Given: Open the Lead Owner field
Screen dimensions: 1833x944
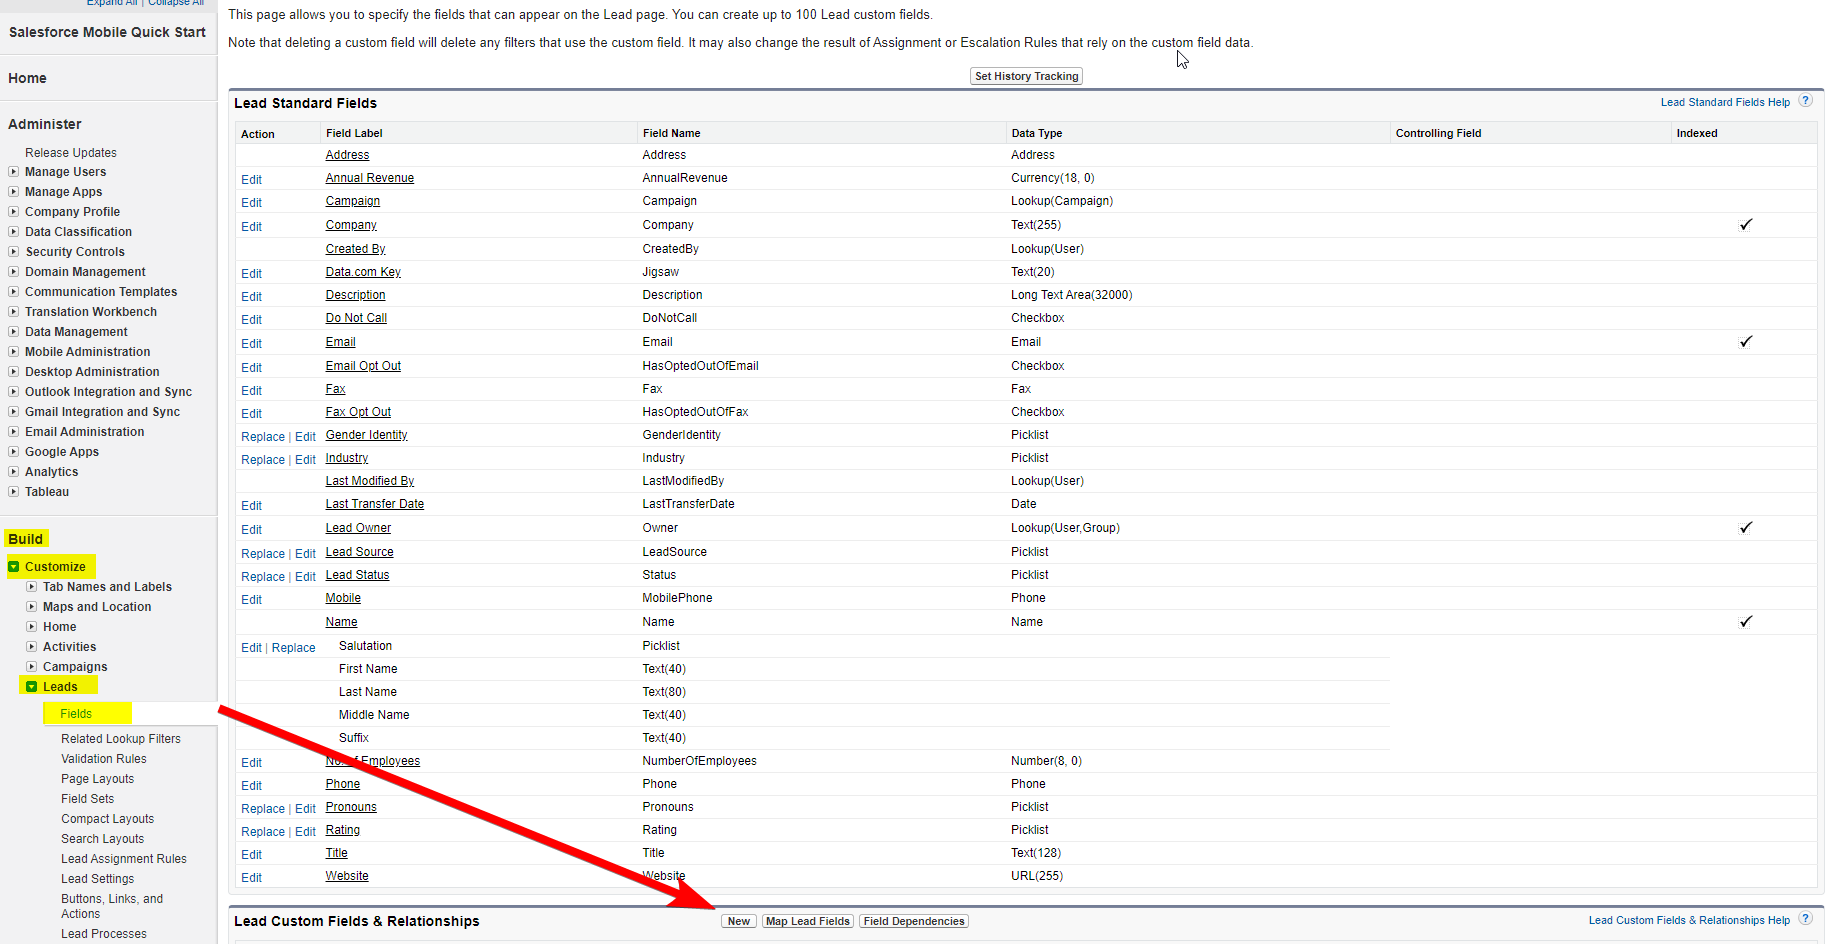Looking at the screenshot, I should [358, 528].
